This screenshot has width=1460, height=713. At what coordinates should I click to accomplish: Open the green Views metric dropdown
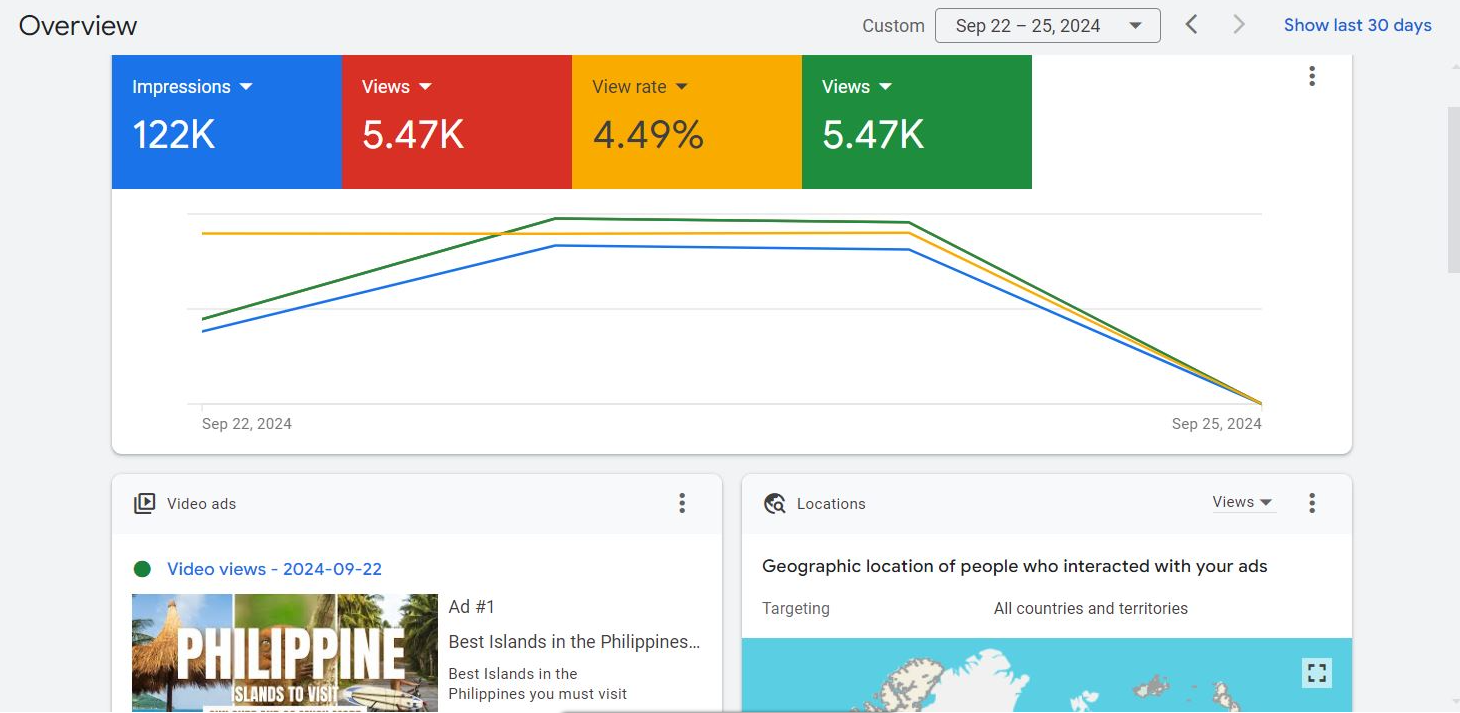tap(885, 87)
